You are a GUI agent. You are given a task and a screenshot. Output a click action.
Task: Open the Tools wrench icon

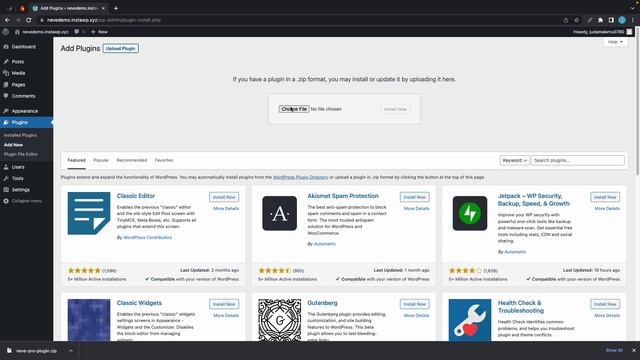6,178
